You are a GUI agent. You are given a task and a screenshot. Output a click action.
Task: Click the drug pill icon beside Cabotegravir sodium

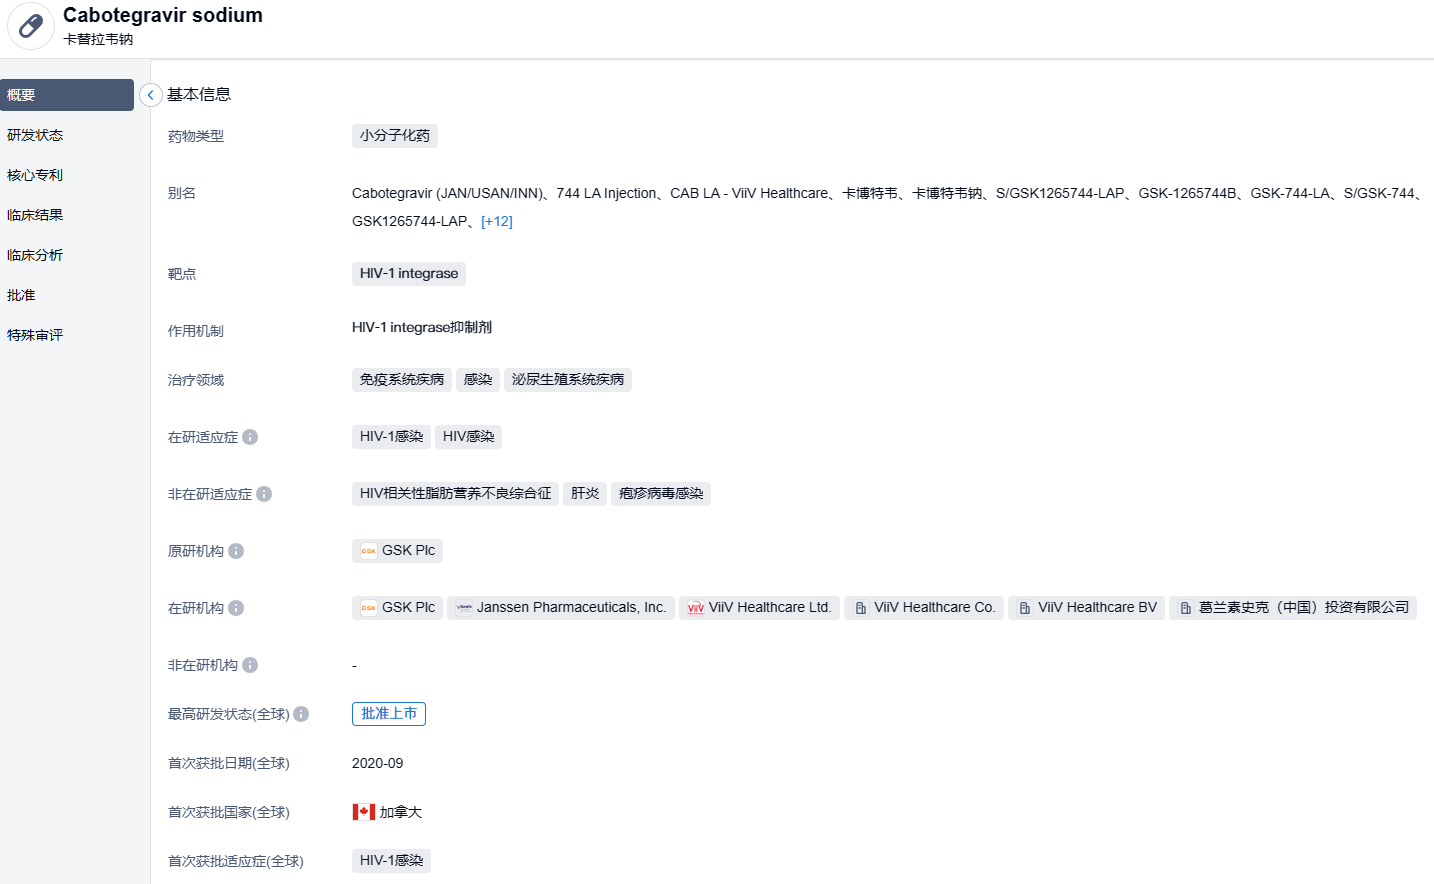coord(31,26)
